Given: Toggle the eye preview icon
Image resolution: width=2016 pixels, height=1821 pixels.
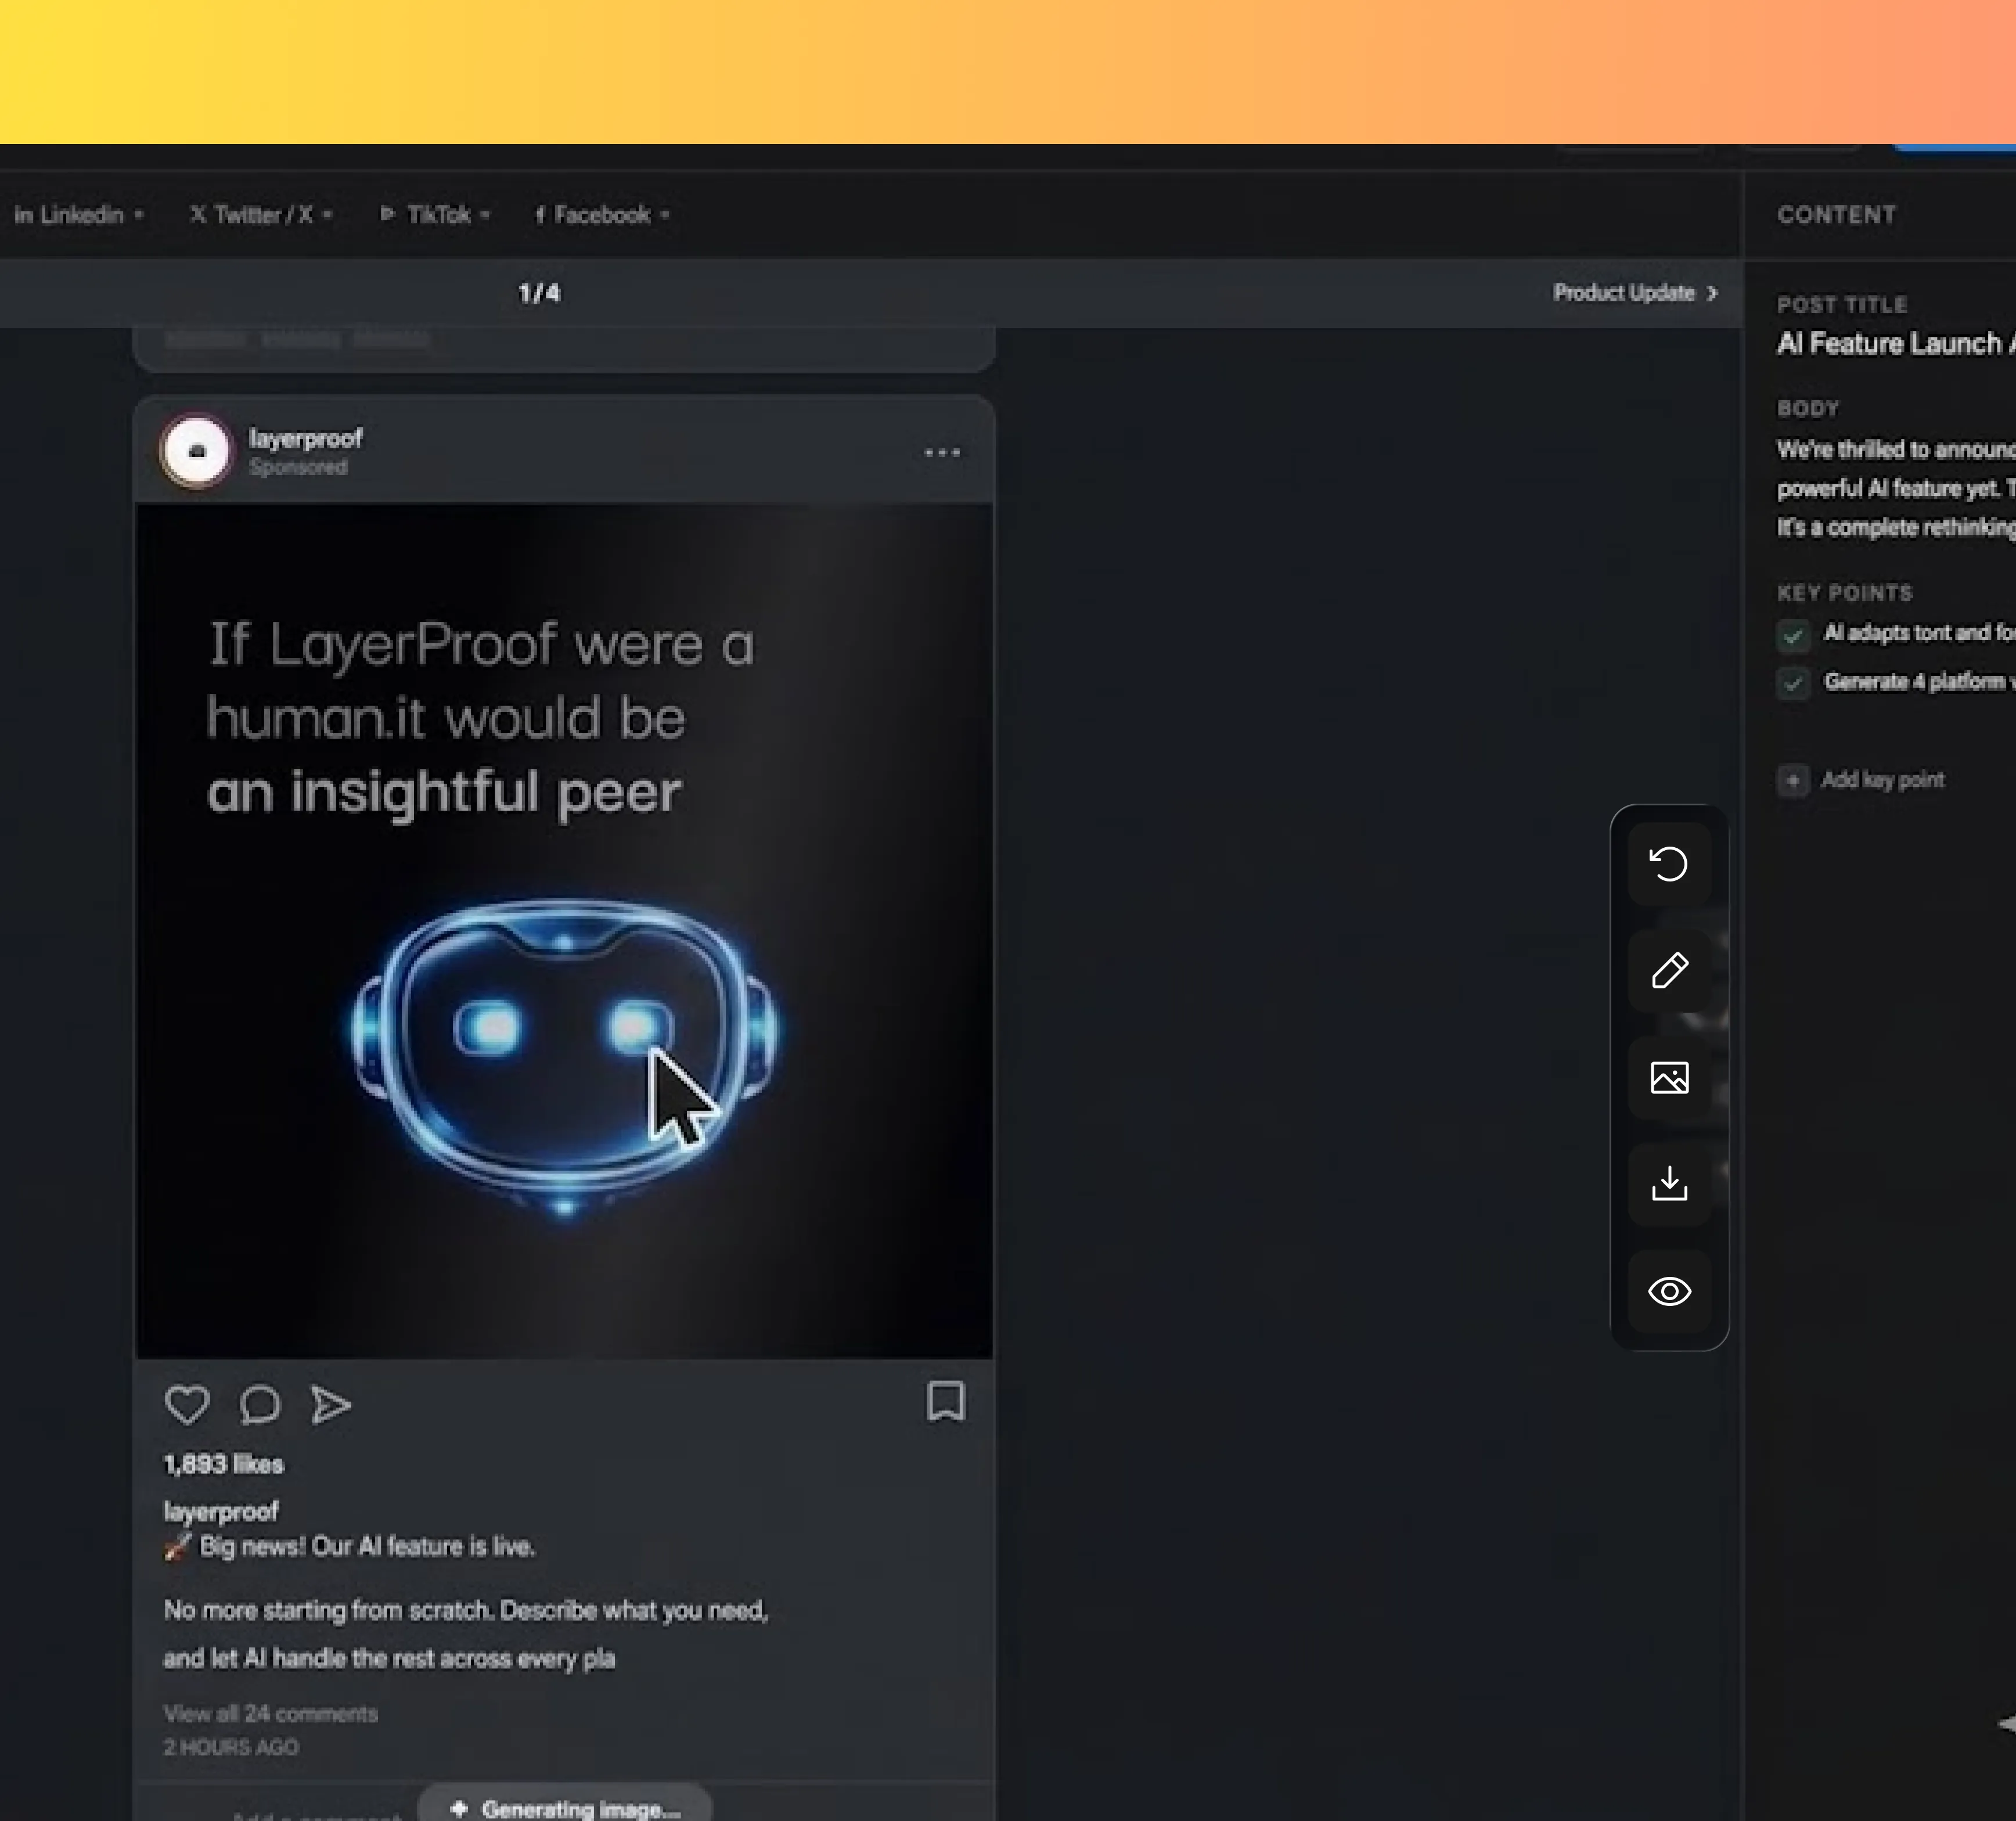Looking at the screenshot, I should [x=1668, y=1291].
